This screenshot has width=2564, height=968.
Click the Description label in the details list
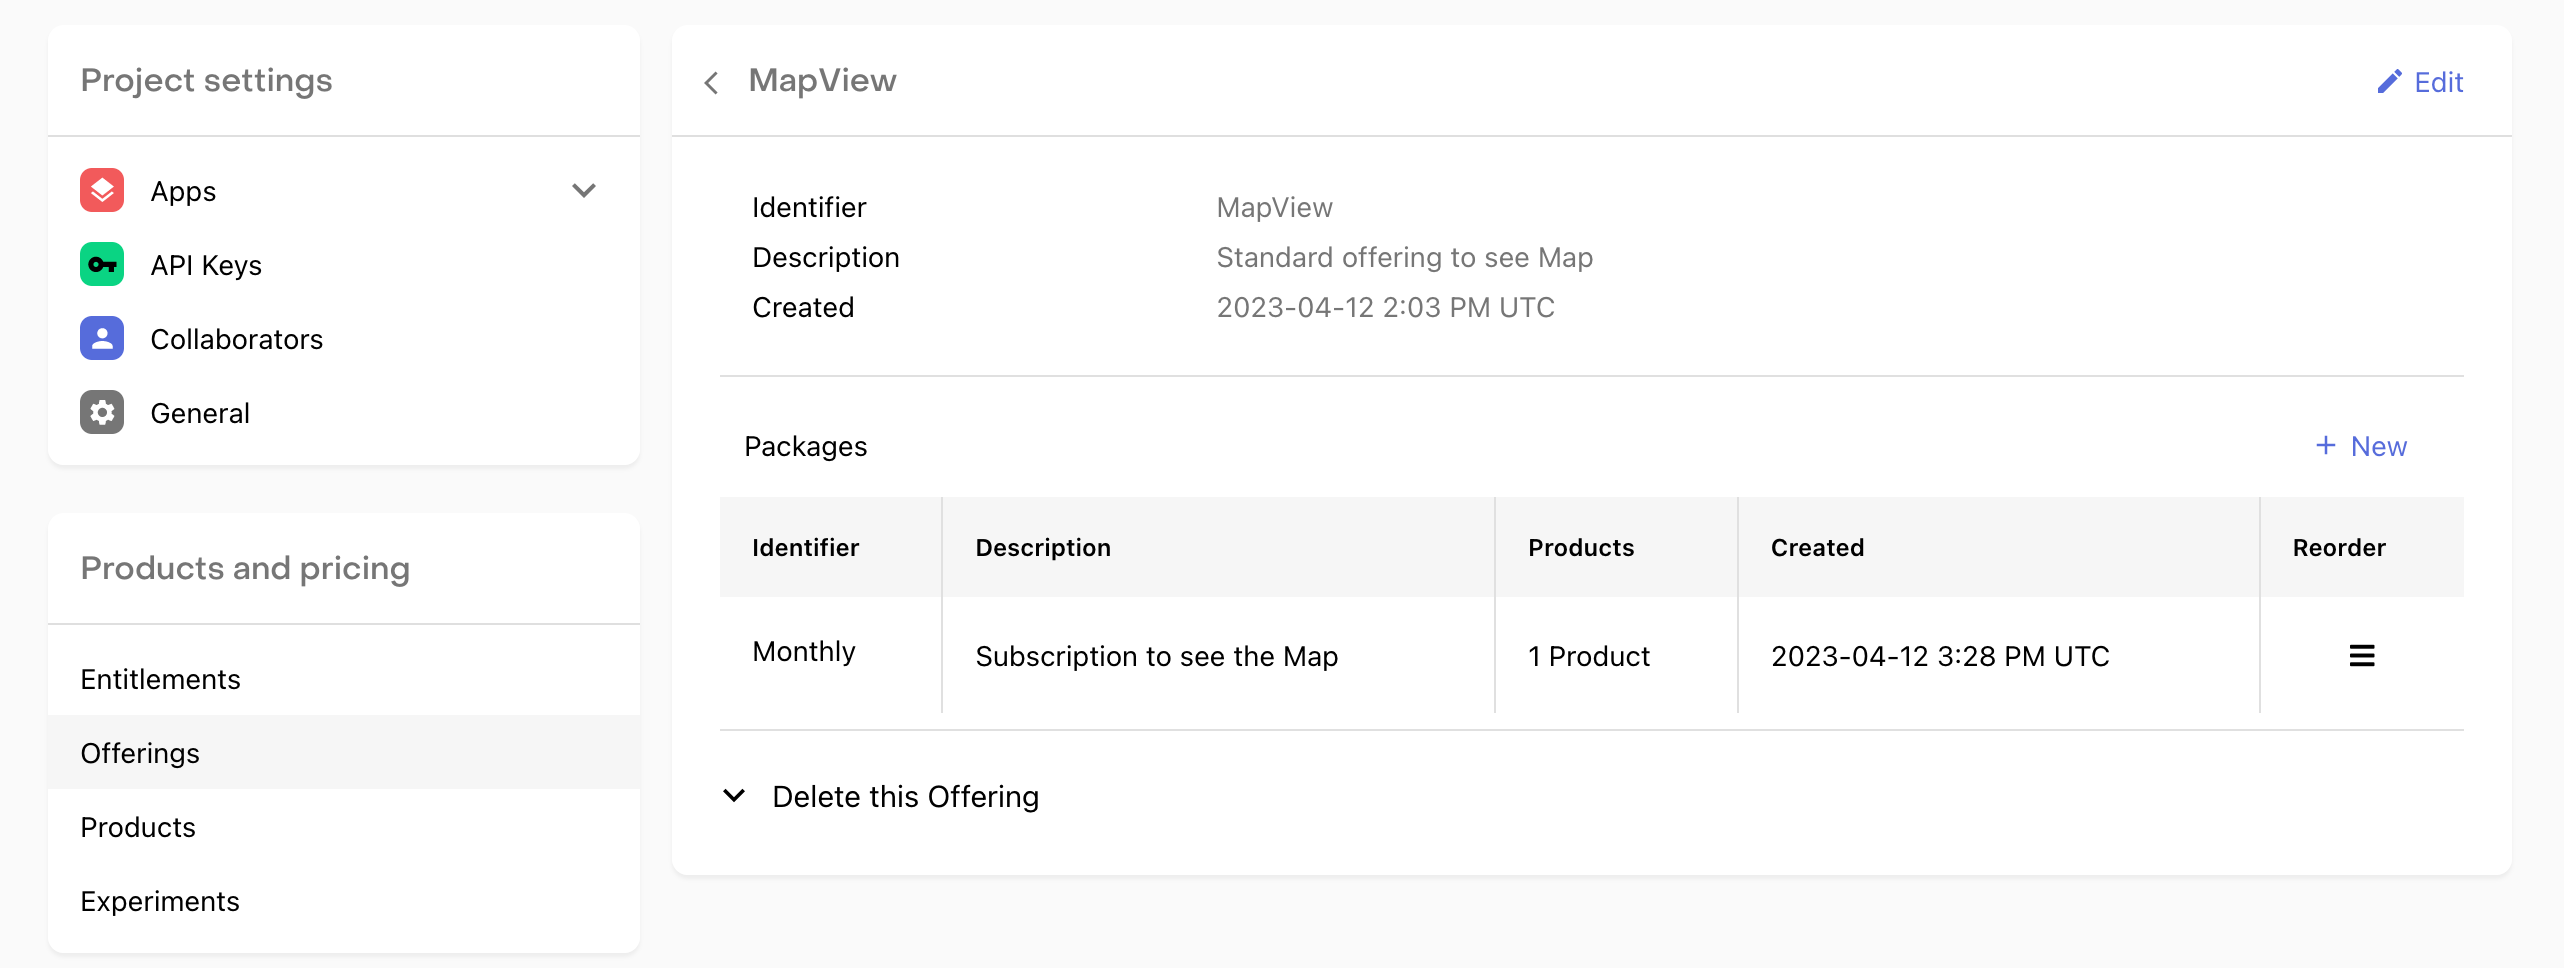click(x=825, y=257)
